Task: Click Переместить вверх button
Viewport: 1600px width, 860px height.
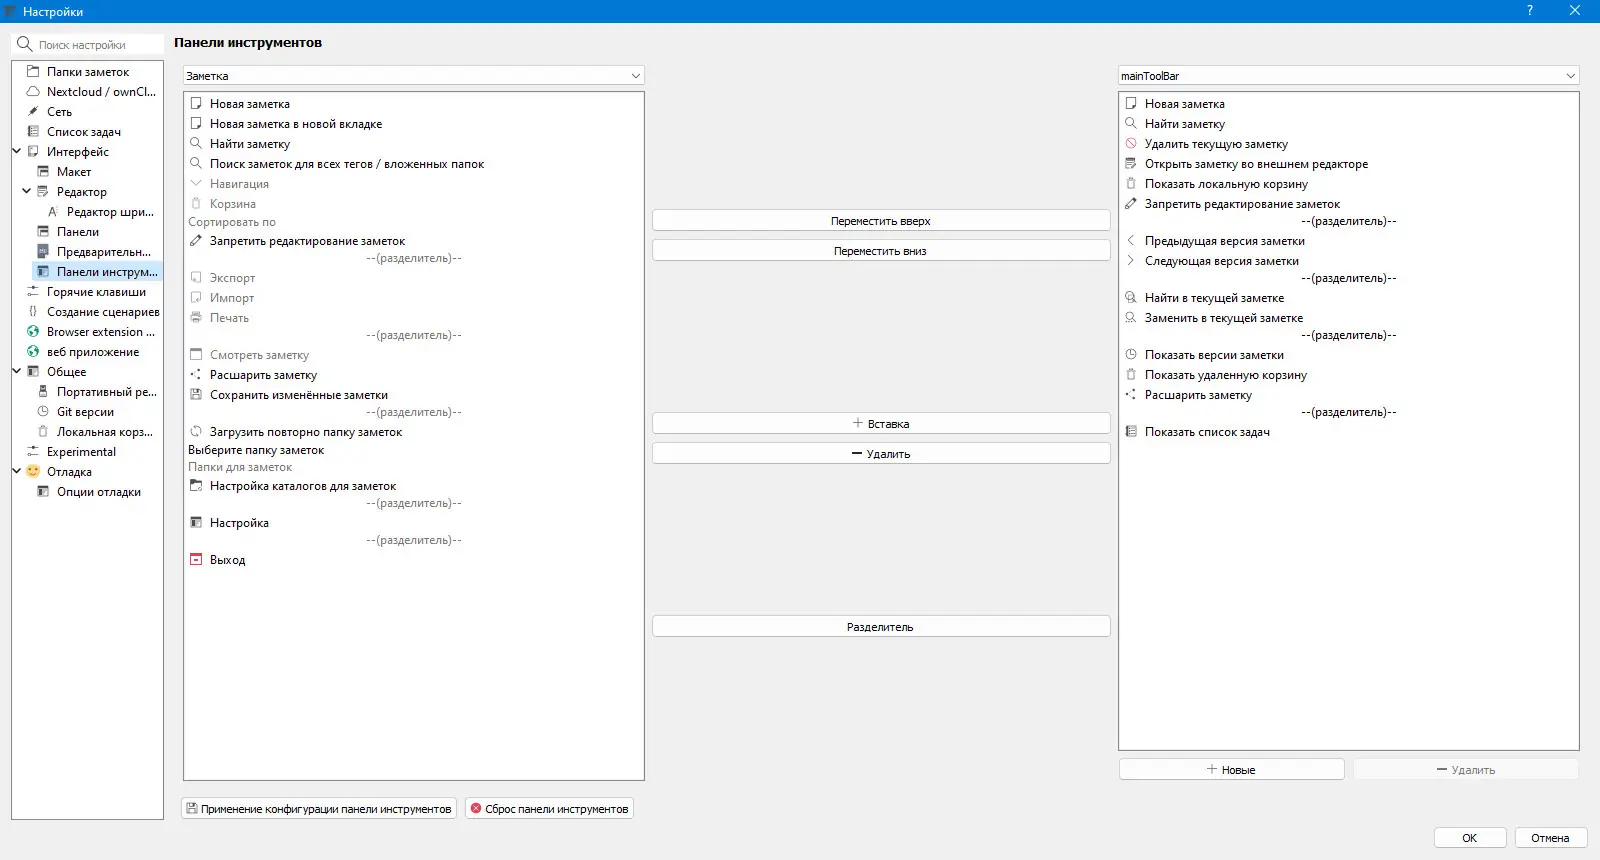Action: (881, 221)
